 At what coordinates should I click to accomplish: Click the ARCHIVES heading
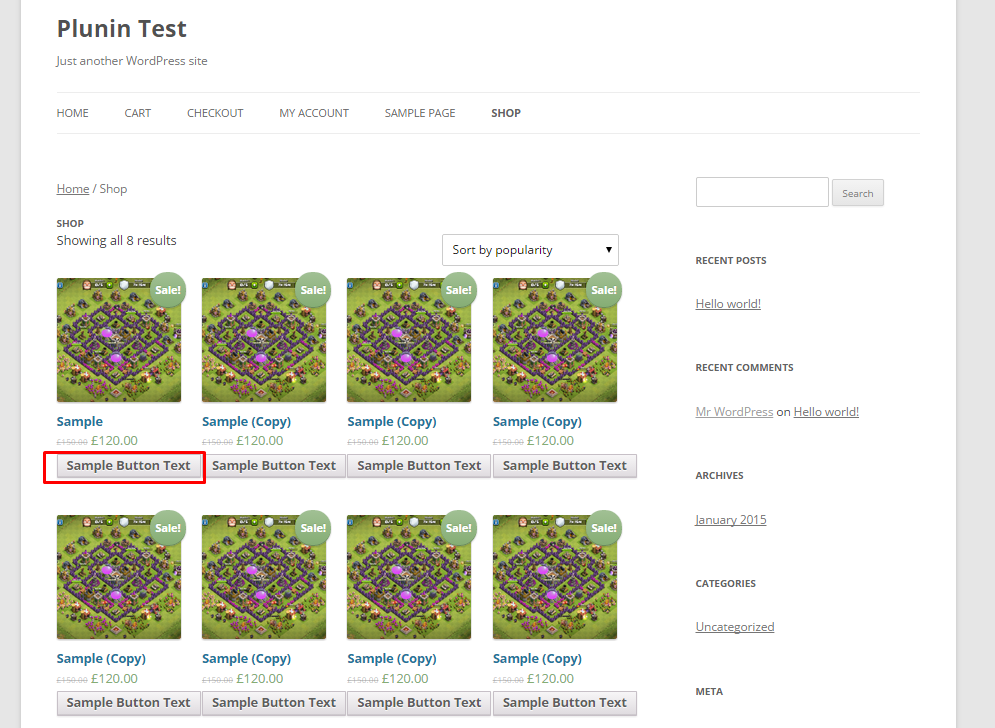point(720,475)
